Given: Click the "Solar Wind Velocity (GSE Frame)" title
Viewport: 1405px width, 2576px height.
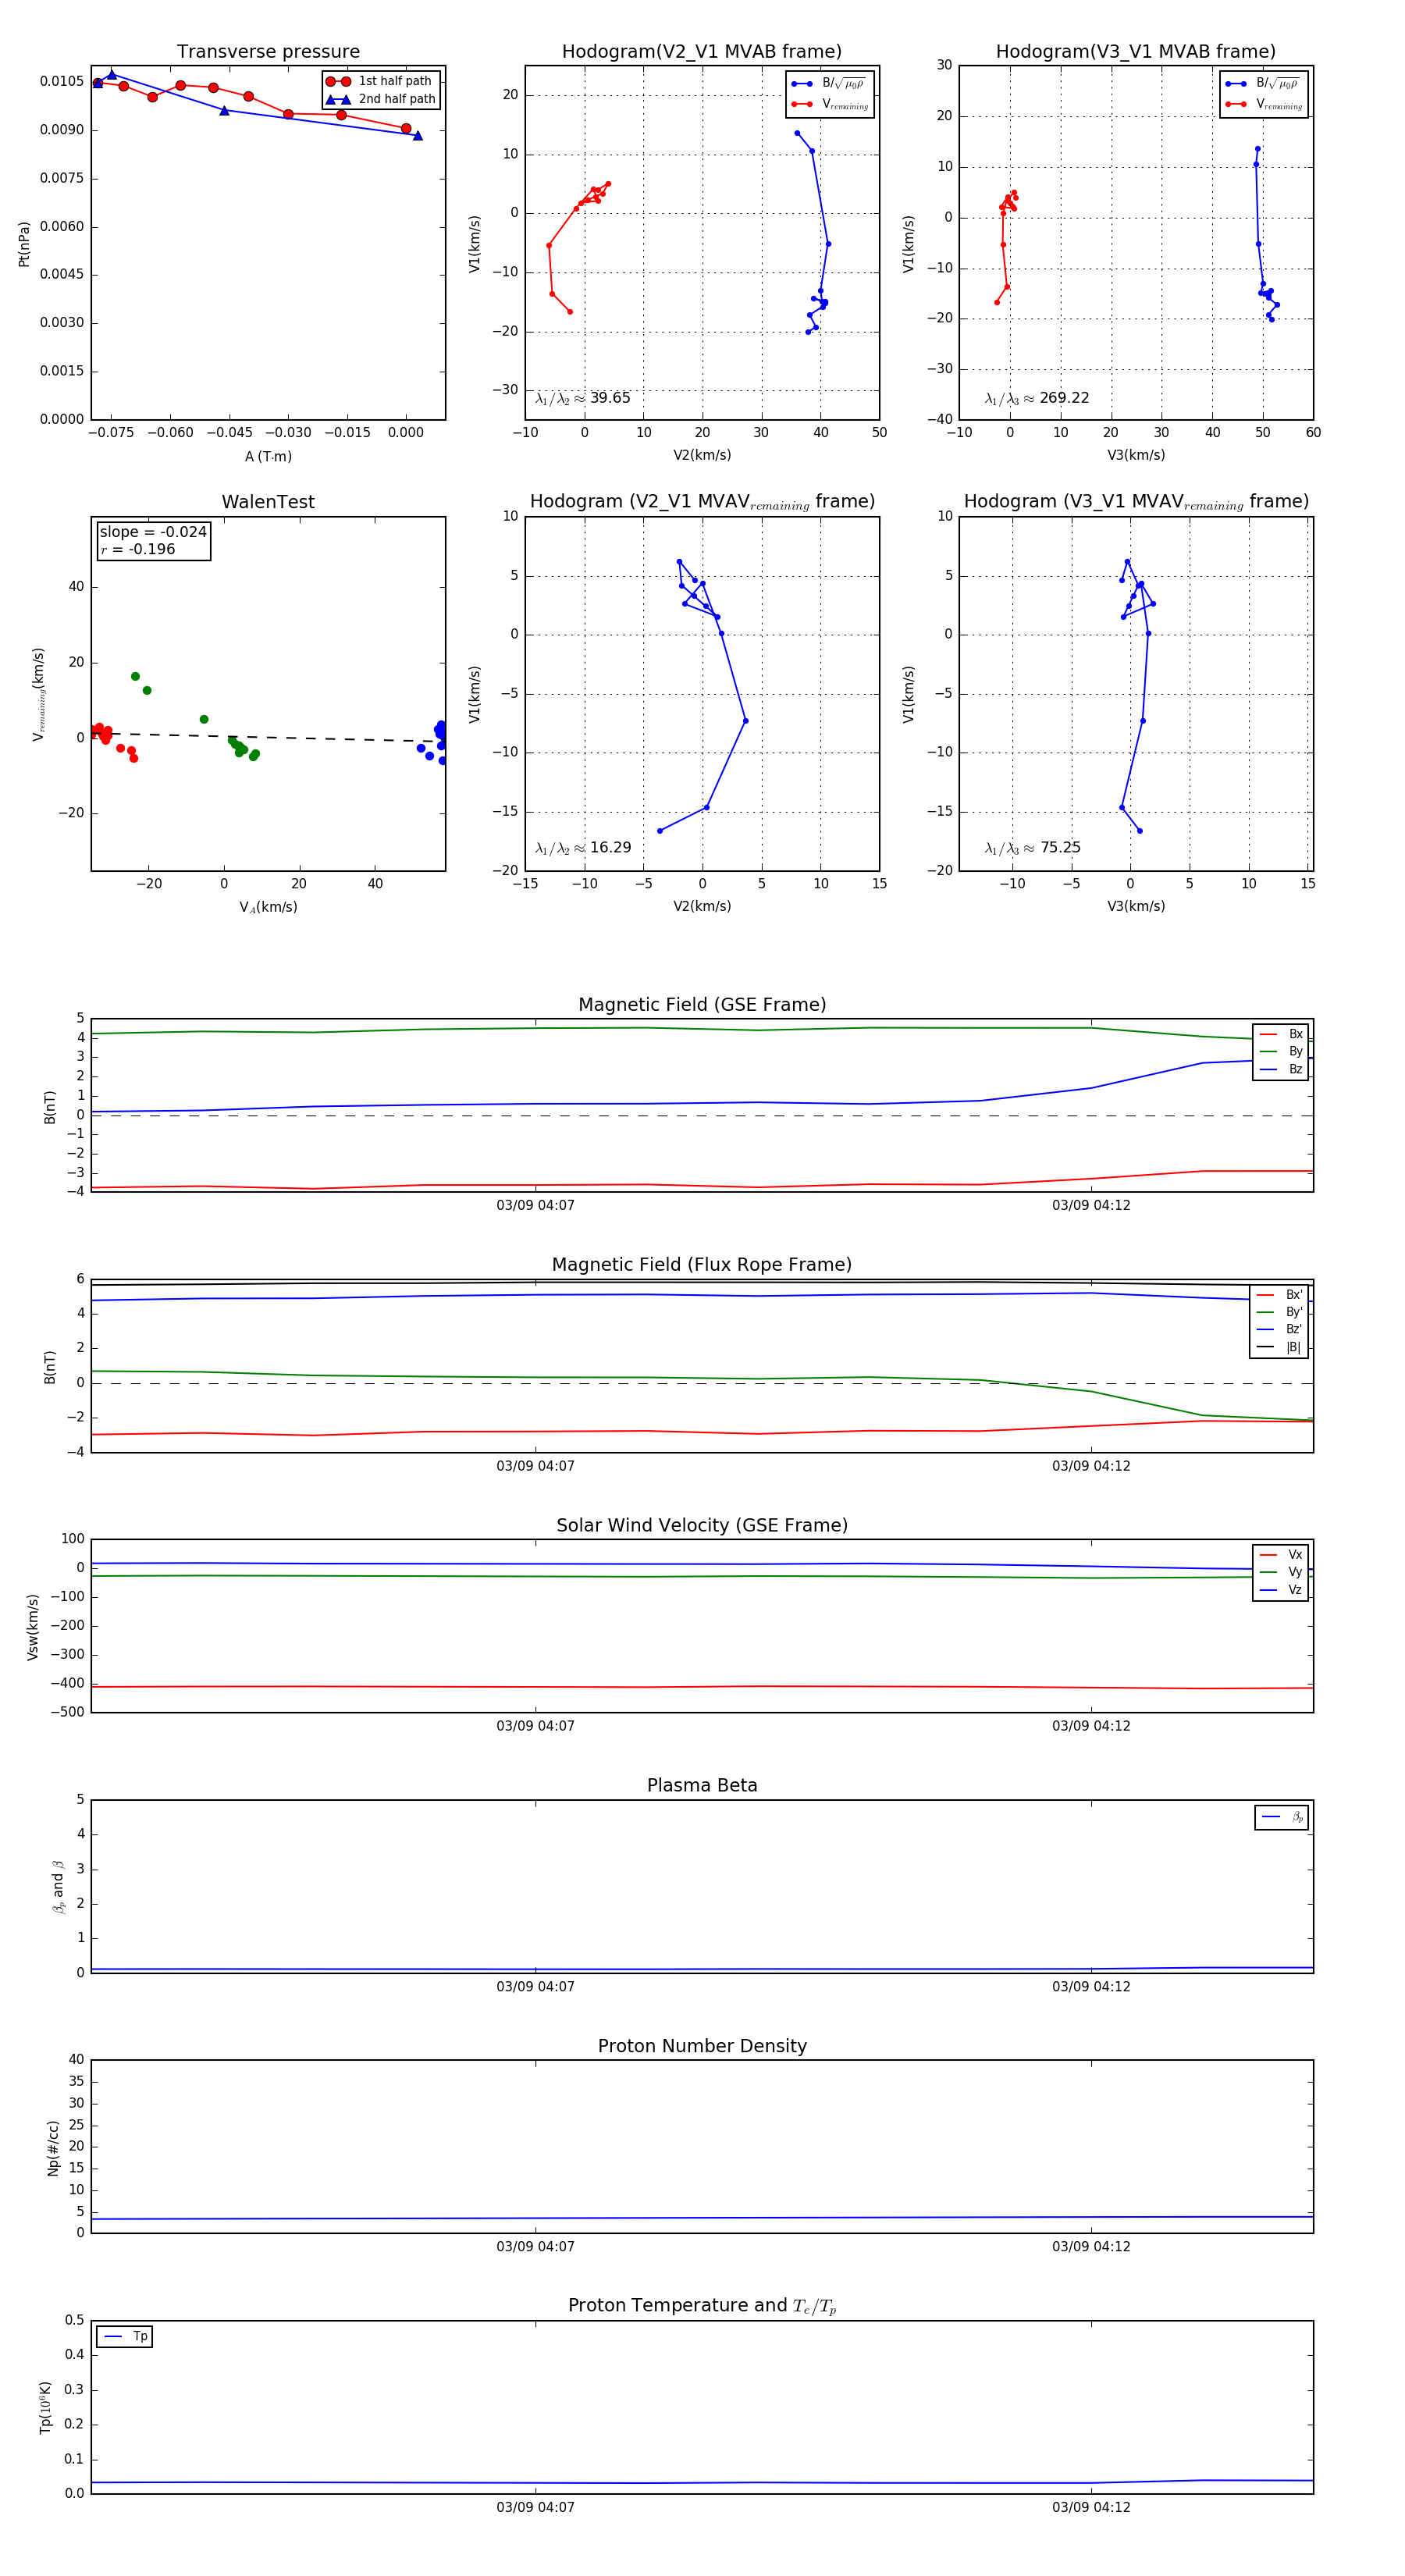Looking at the screenshot, I should [x=702, y=1525].
